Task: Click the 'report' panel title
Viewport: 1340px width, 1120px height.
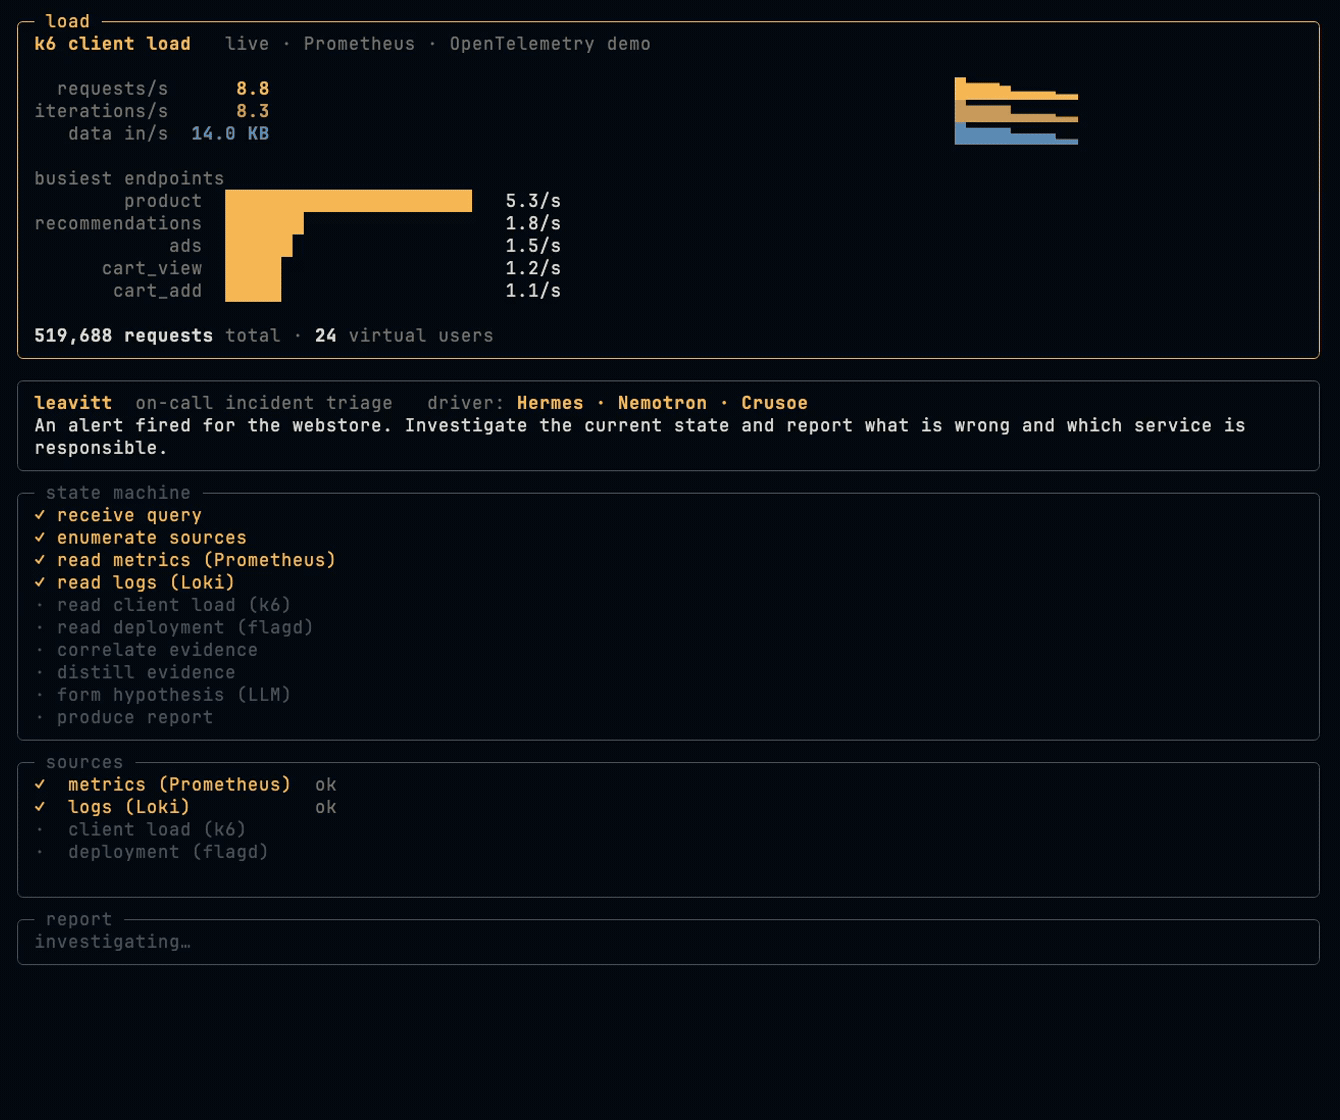Action: click(79, 919)
